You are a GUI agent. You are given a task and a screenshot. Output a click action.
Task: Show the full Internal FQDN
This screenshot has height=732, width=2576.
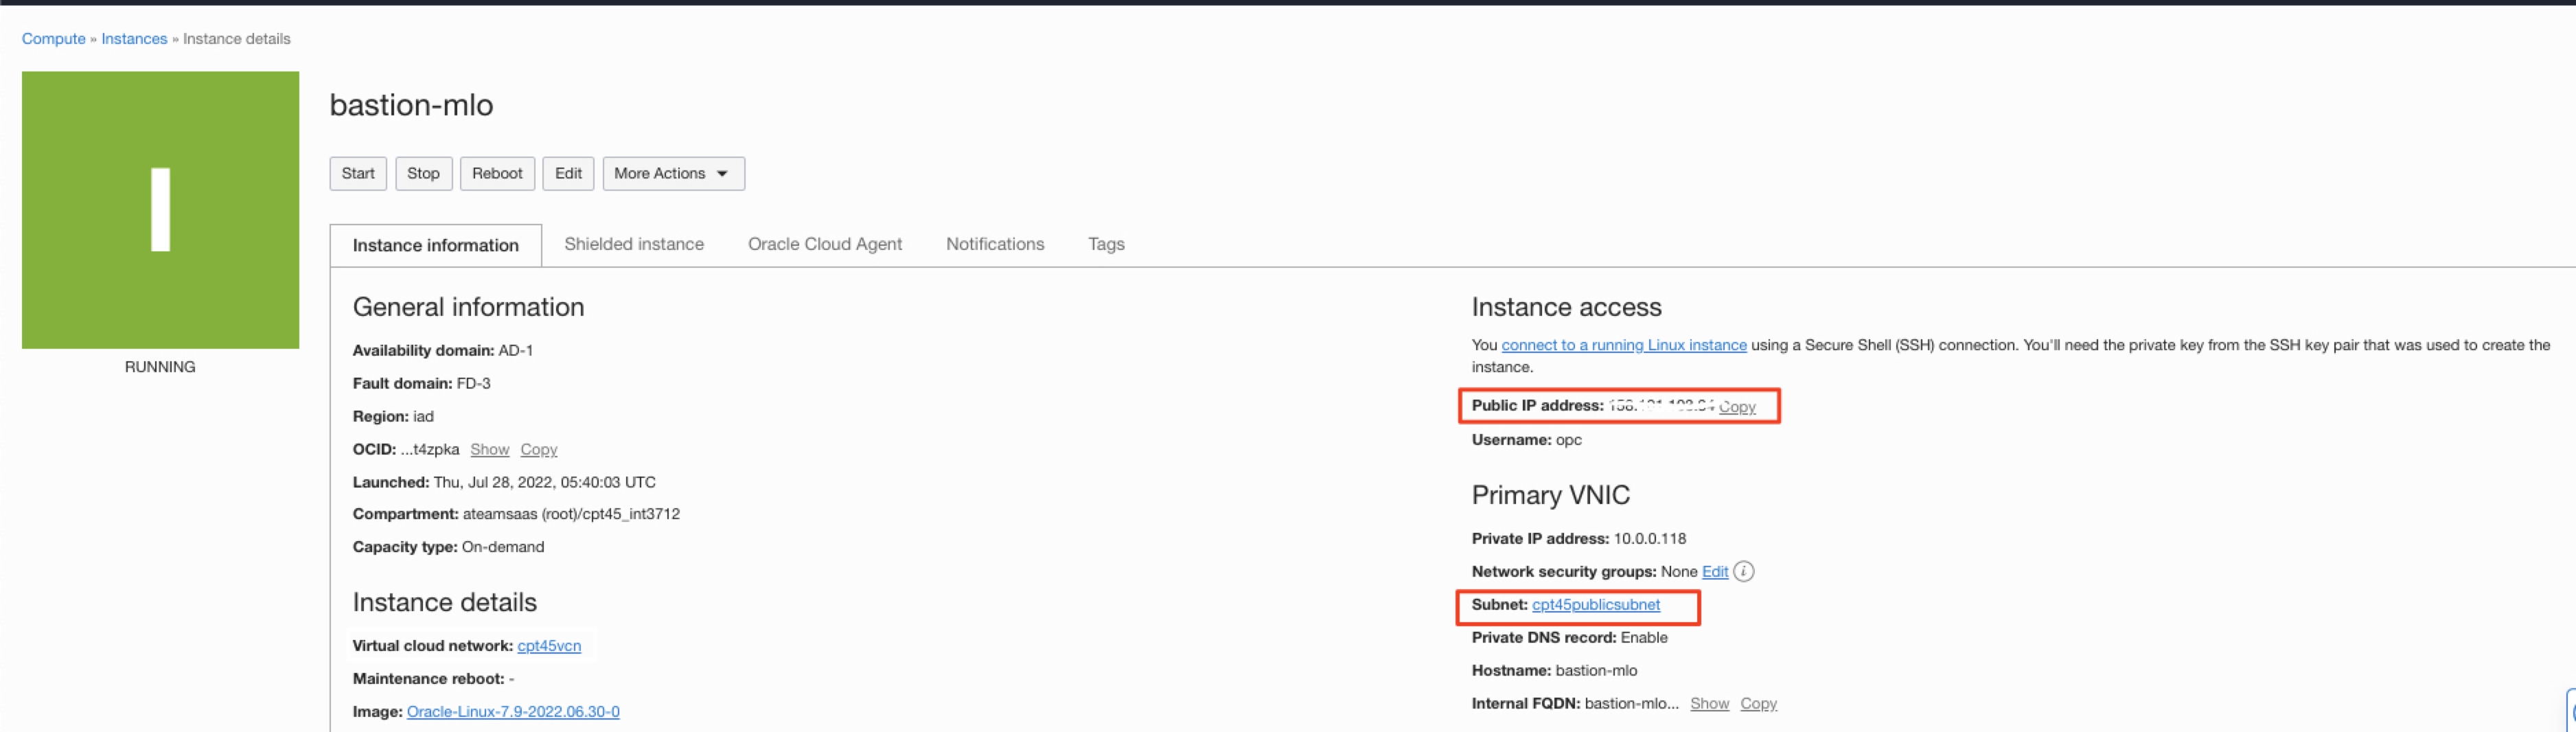click(x=1709, y=703)
